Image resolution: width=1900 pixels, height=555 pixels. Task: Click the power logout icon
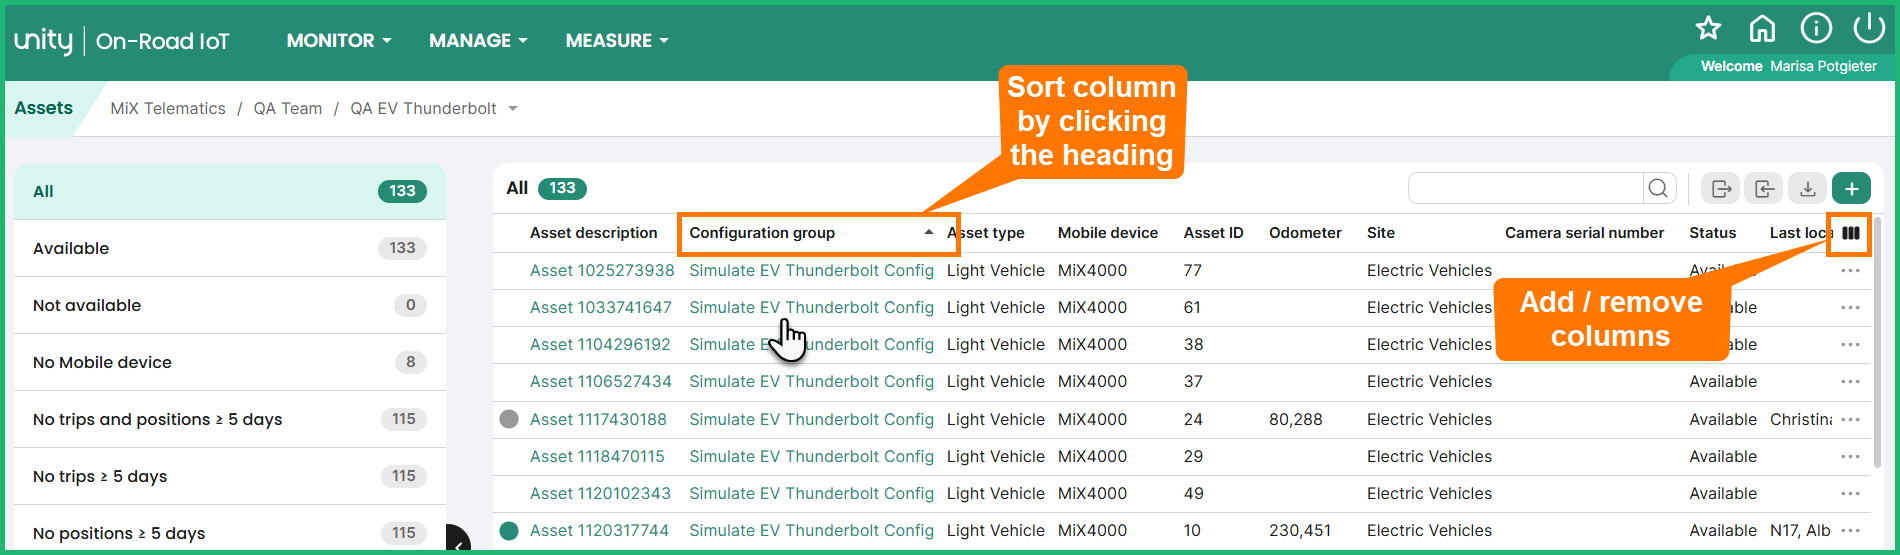1869,28
